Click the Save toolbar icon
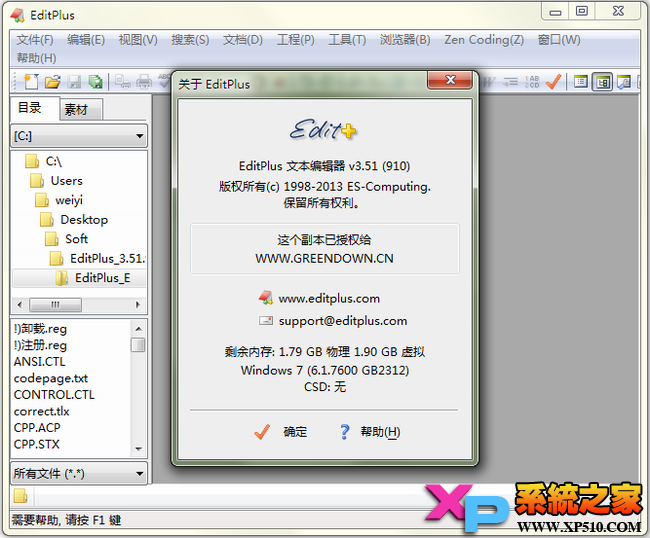Image resolution: width=650 pixels, height=538 pixels. pyautogui.click(x=74, y=82)
